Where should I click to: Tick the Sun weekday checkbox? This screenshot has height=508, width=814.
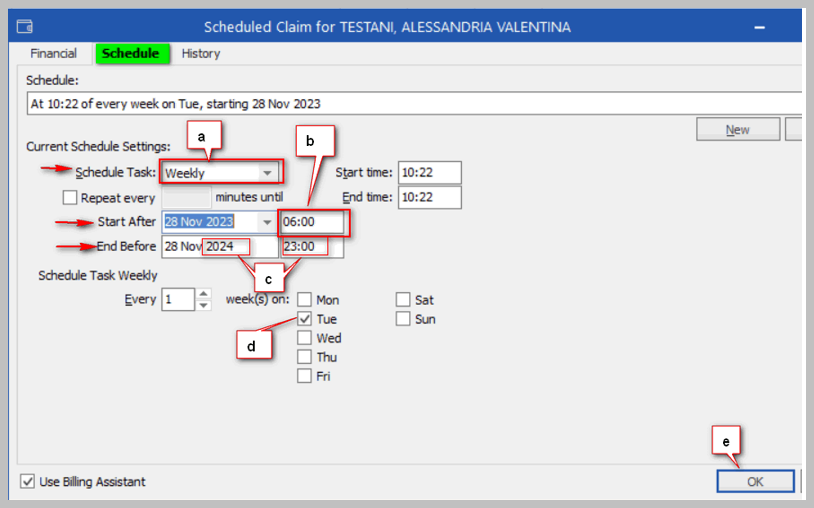(x=403, y=319)
